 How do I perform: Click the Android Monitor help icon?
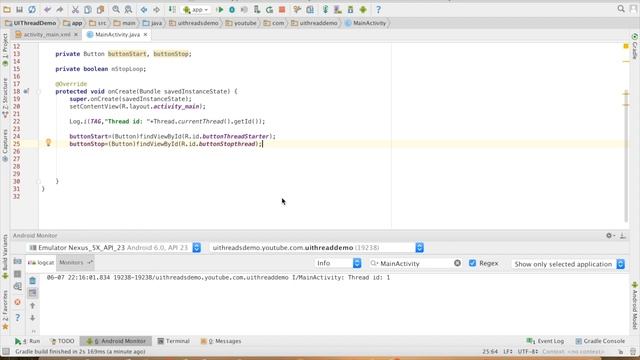tap(17, 317)
